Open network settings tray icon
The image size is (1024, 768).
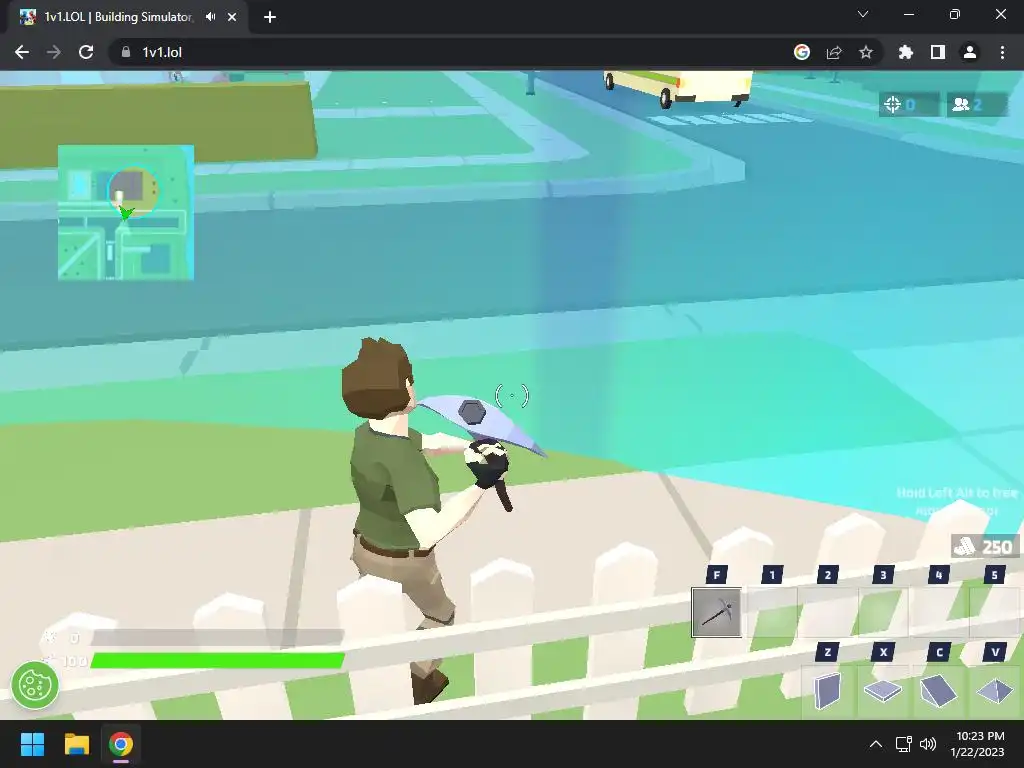[x=904, y=744]
